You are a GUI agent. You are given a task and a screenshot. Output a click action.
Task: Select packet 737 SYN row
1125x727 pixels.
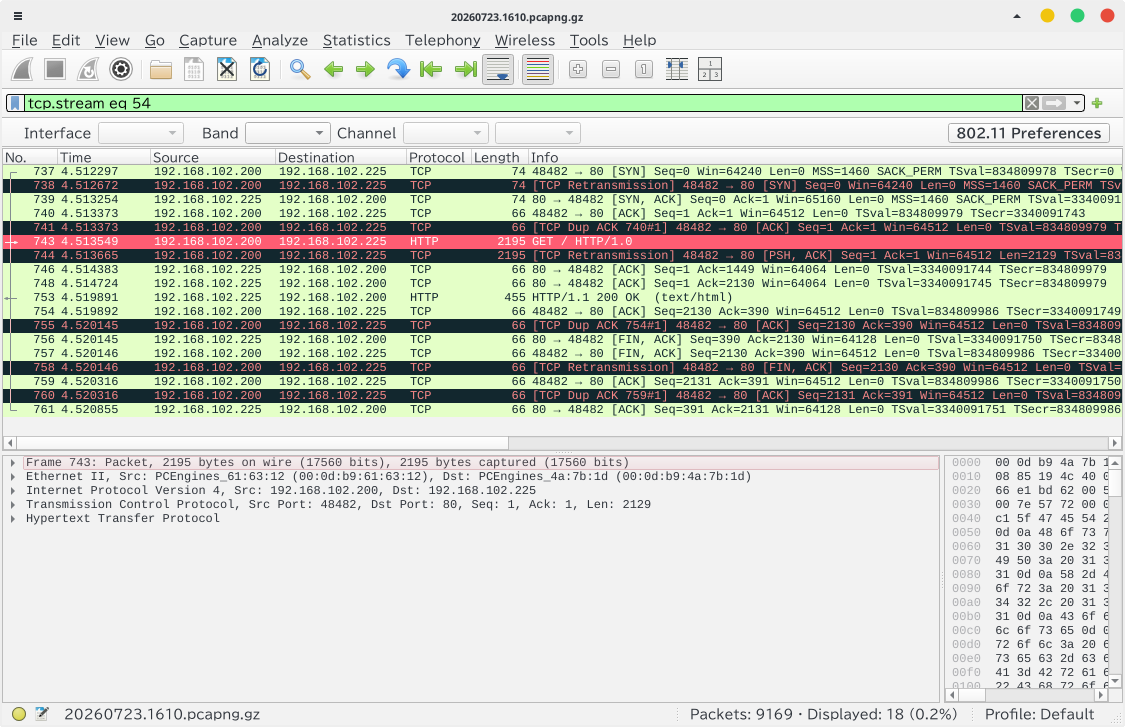[562, 172]
